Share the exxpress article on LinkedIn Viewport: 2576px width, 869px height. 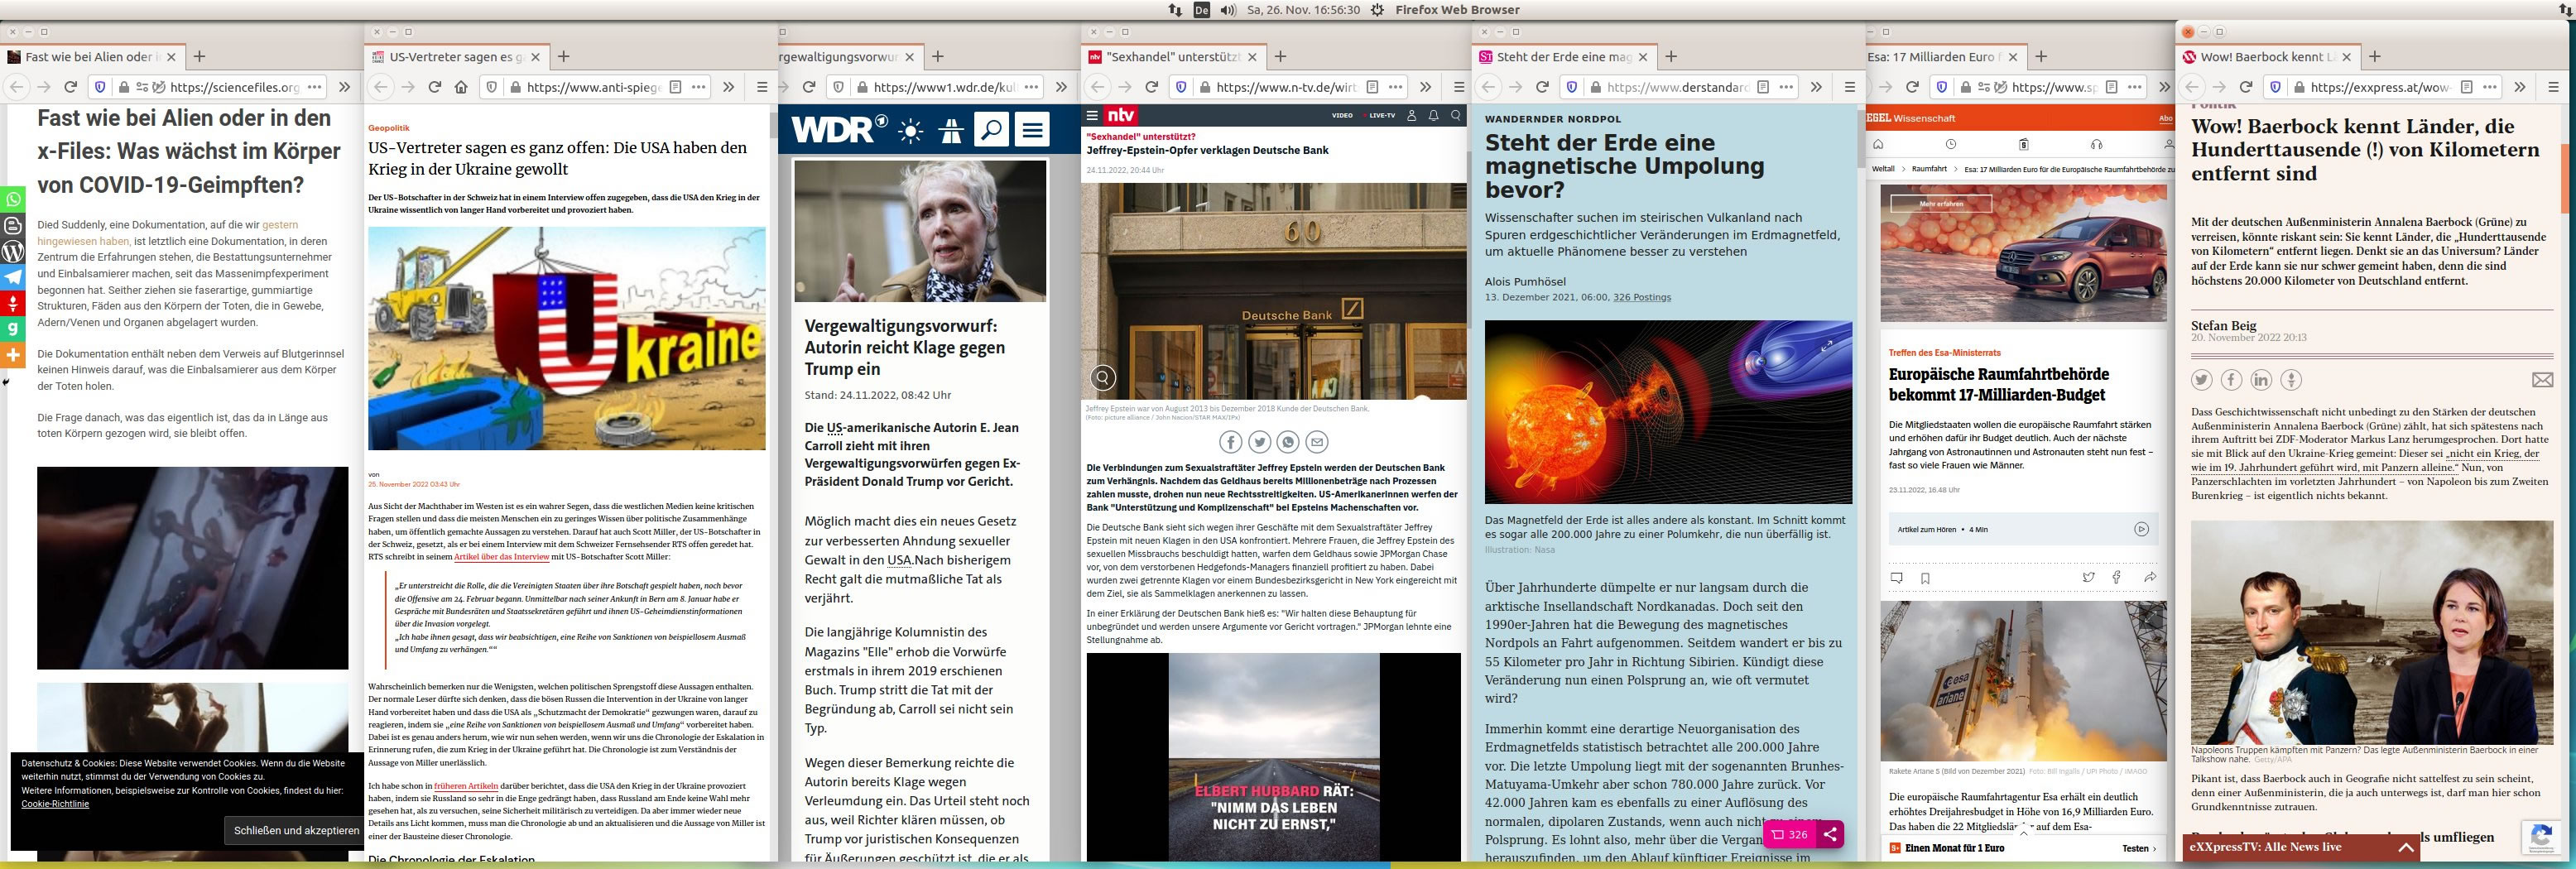coord(2261,380)
